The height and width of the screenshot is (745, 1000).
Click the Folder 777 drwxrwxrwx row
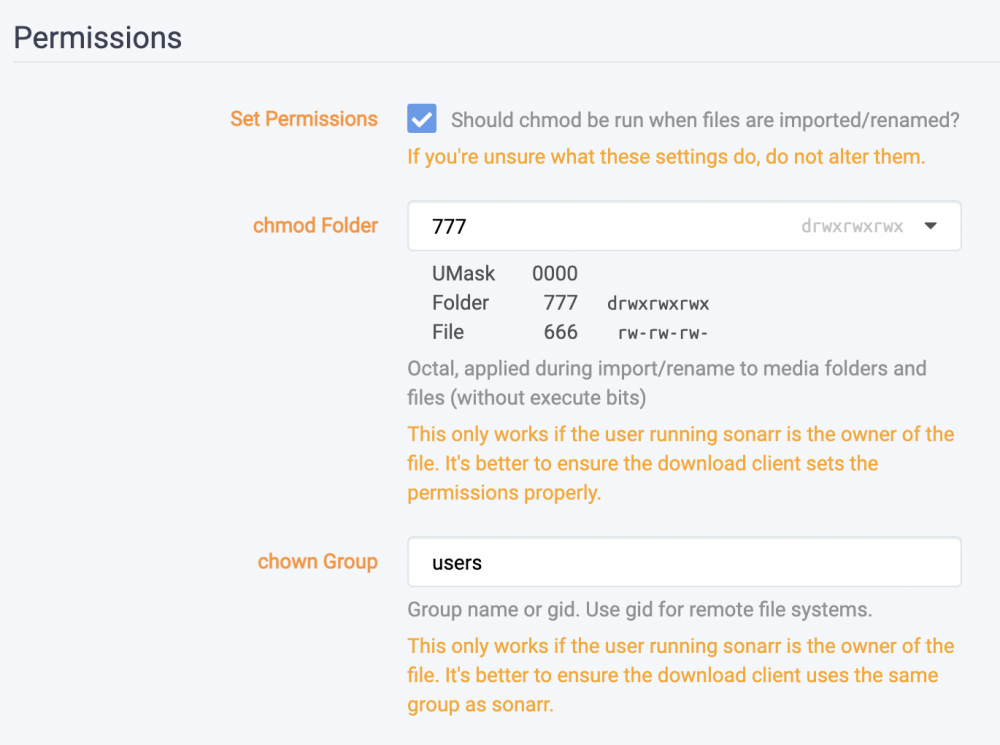coord(570,303)
